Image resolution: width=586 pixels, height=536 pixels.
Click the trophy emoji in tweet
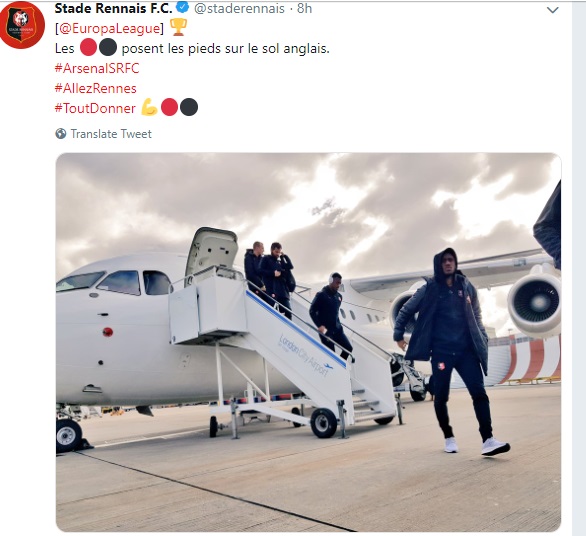tap(178, 28)
